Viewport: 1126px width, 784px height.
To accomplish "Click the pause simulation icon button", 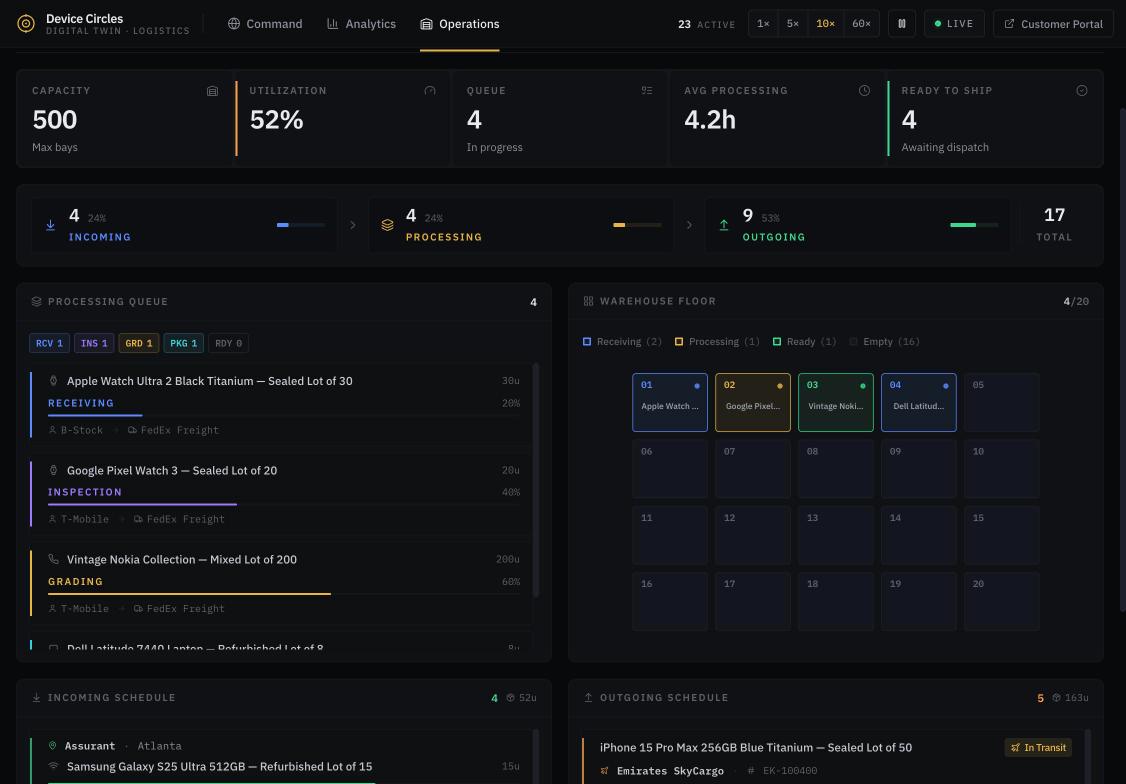I will (901, 24).
